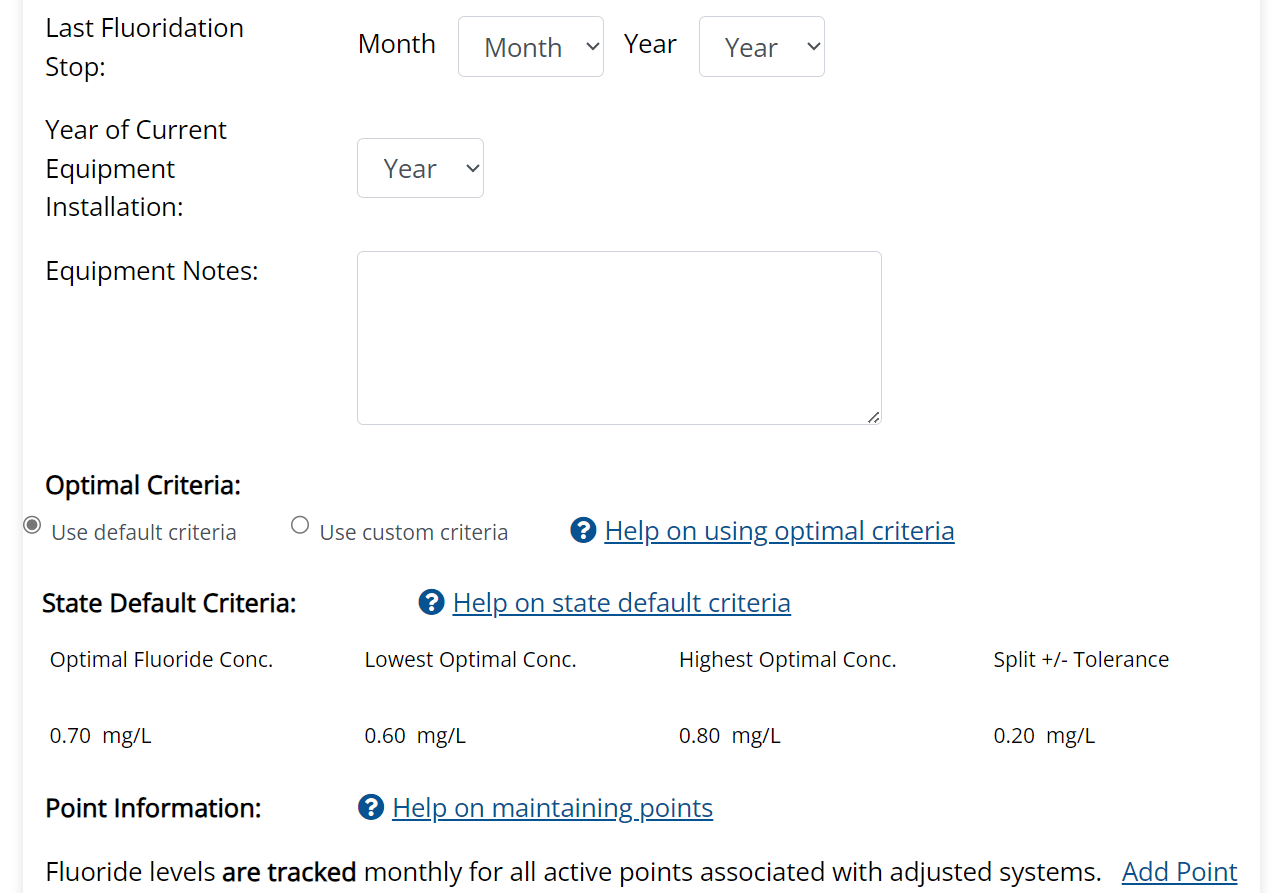Open the Equipment Installation Year dropdown
Image resolution: width=1282 pixels, height=893 pixels.
420,168
